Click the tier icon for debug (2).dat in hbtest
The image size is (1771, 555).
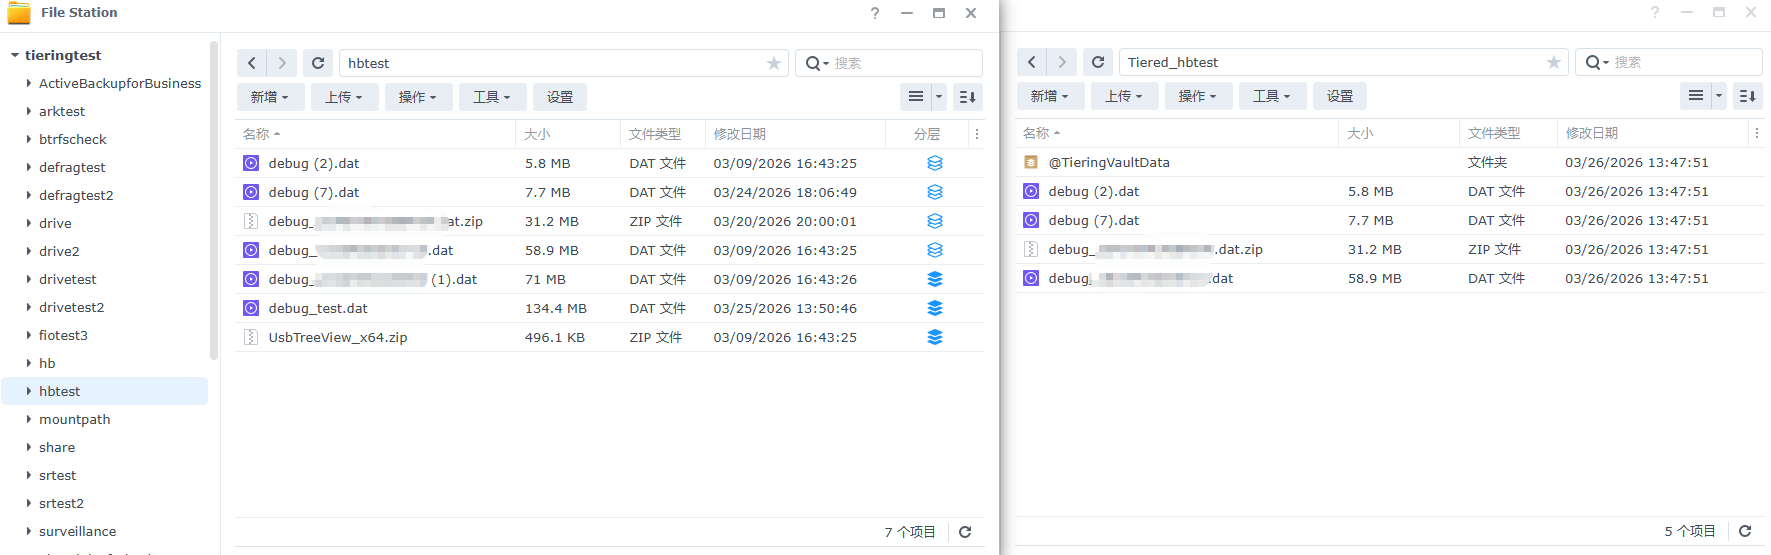point(934,163)
